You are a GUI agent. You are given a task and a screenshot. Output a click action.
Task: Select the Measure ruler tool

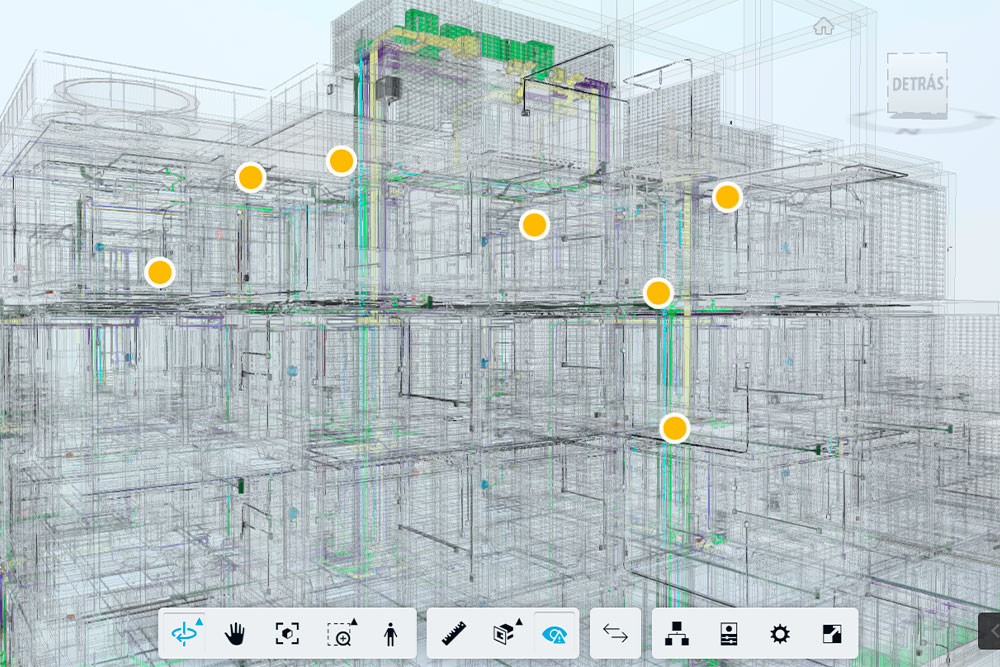pyautogui.click(x=456, y=634)
